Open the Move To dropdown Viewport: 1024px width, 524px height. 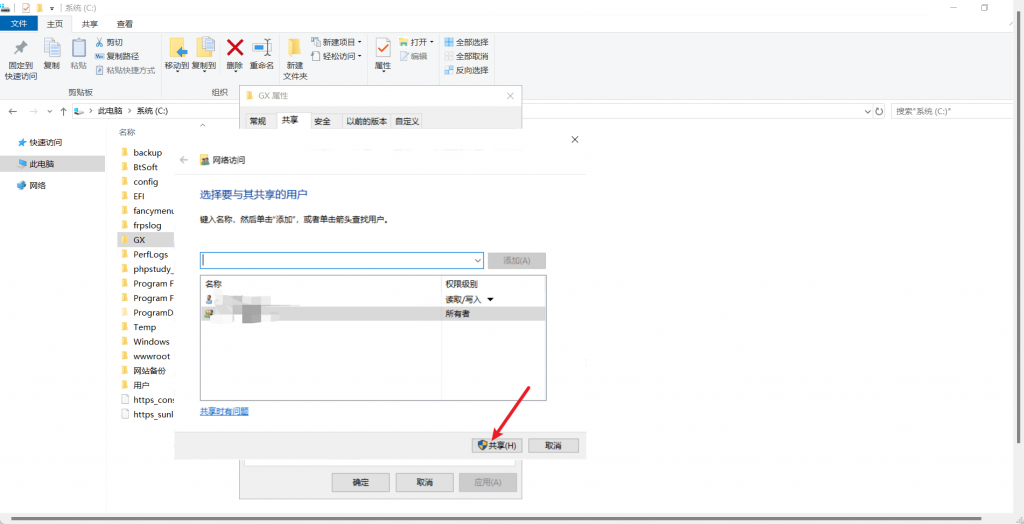point(177,66)
